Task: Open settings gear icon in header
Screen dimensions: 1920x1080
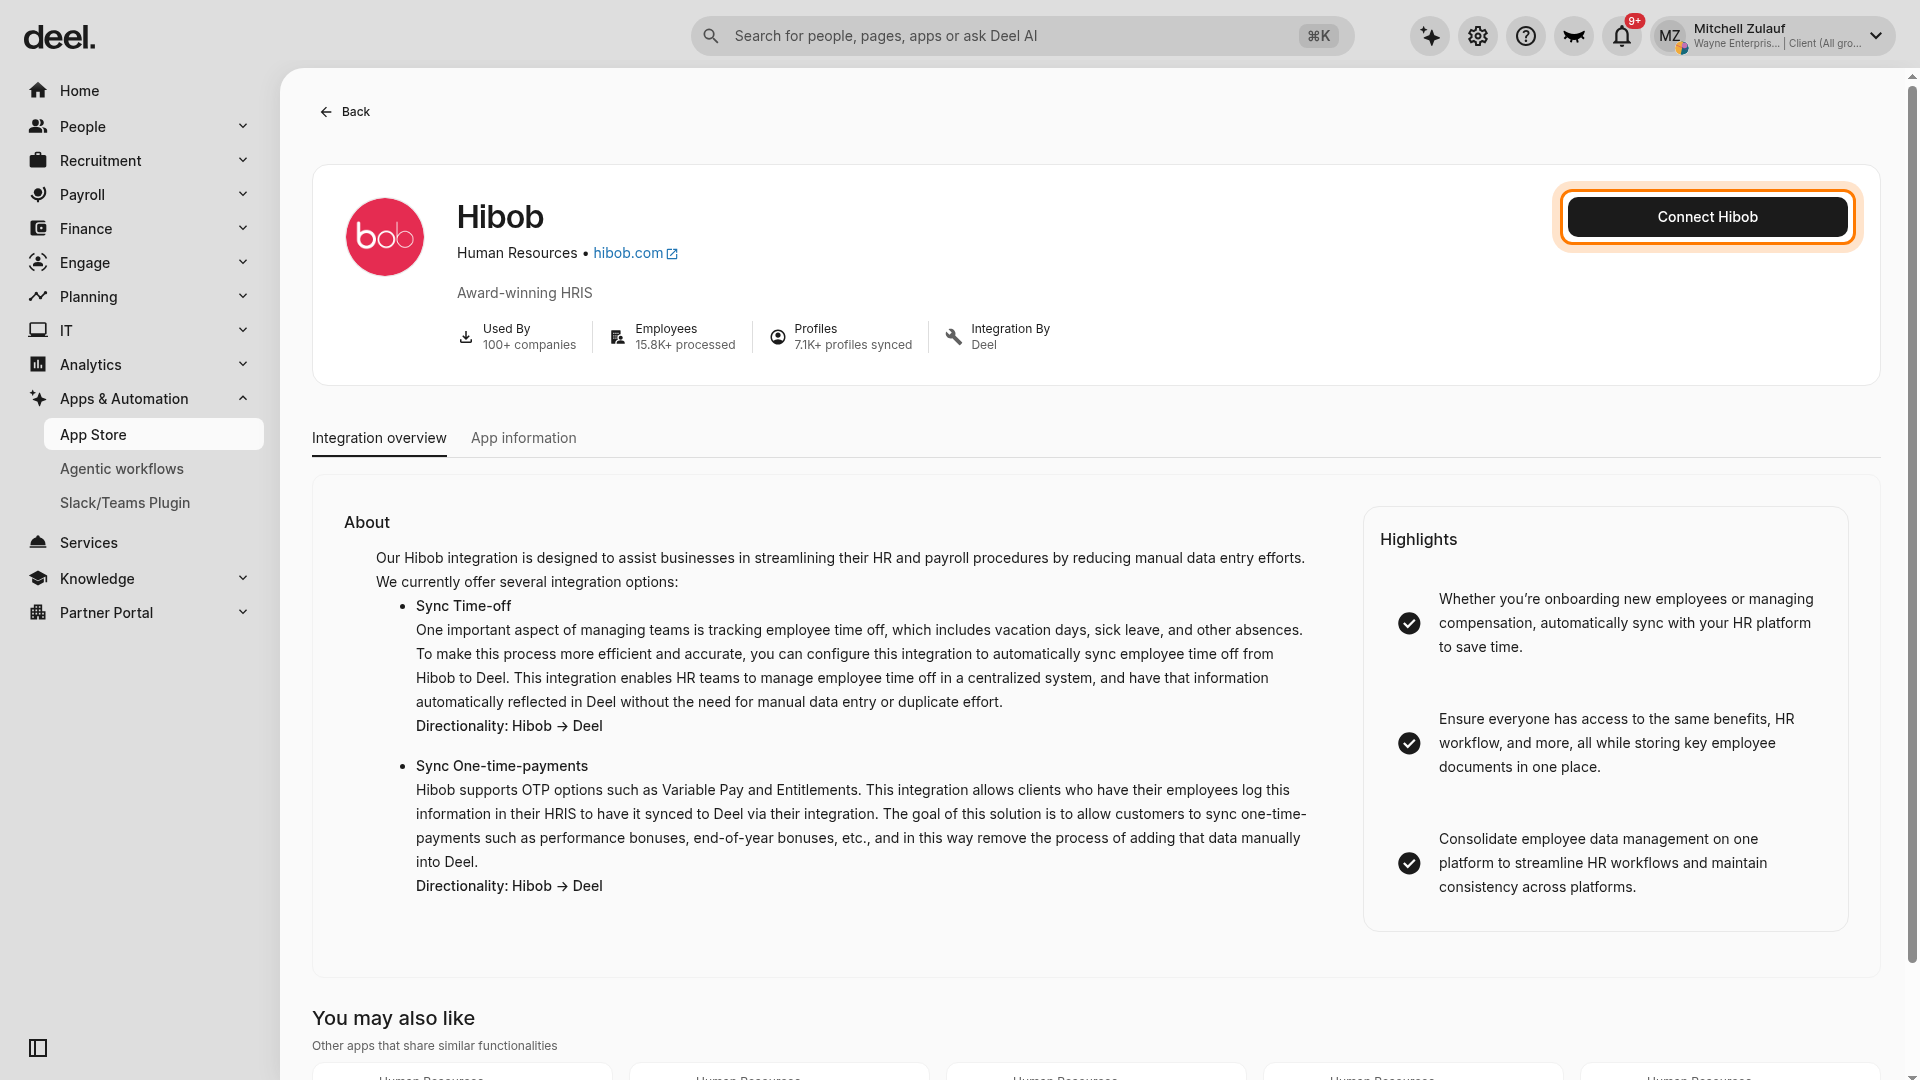Action: click(x=1478, y=36)
